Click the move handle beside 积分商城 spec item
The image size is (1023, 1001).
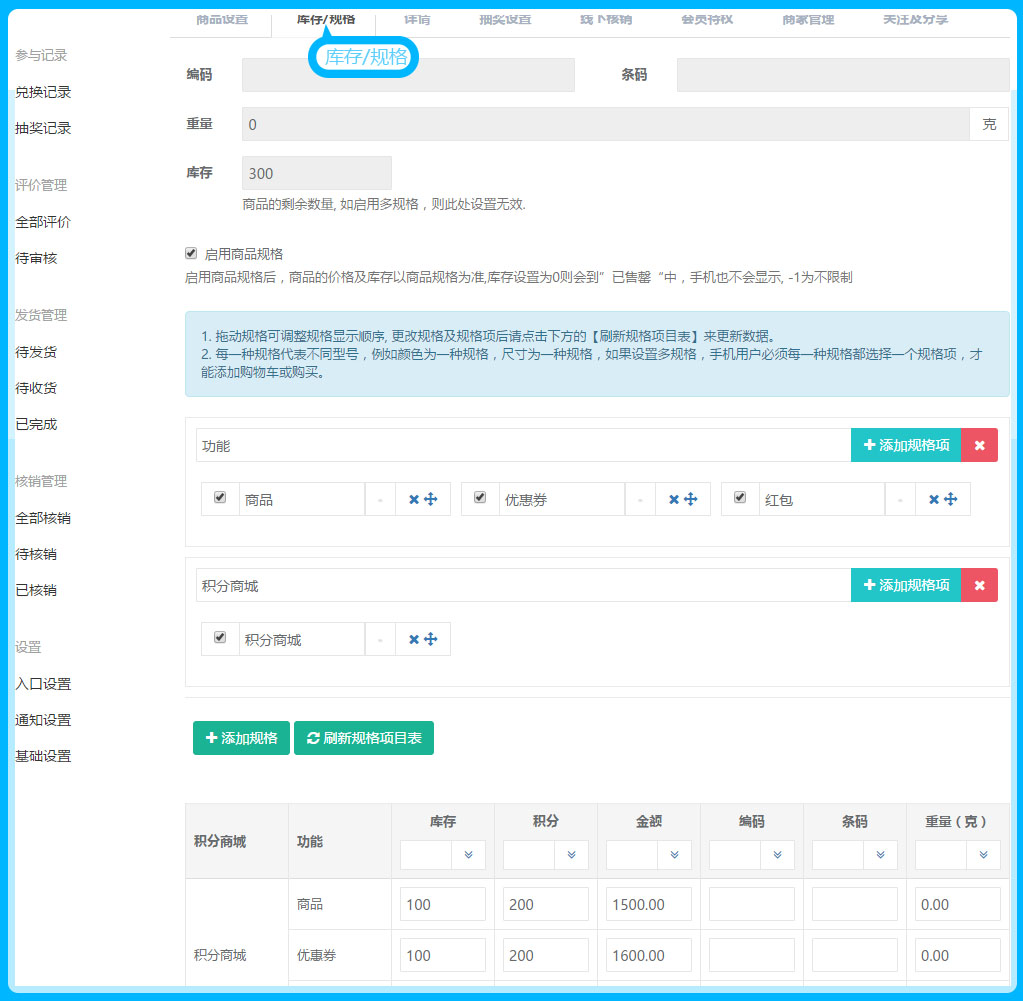431,639
